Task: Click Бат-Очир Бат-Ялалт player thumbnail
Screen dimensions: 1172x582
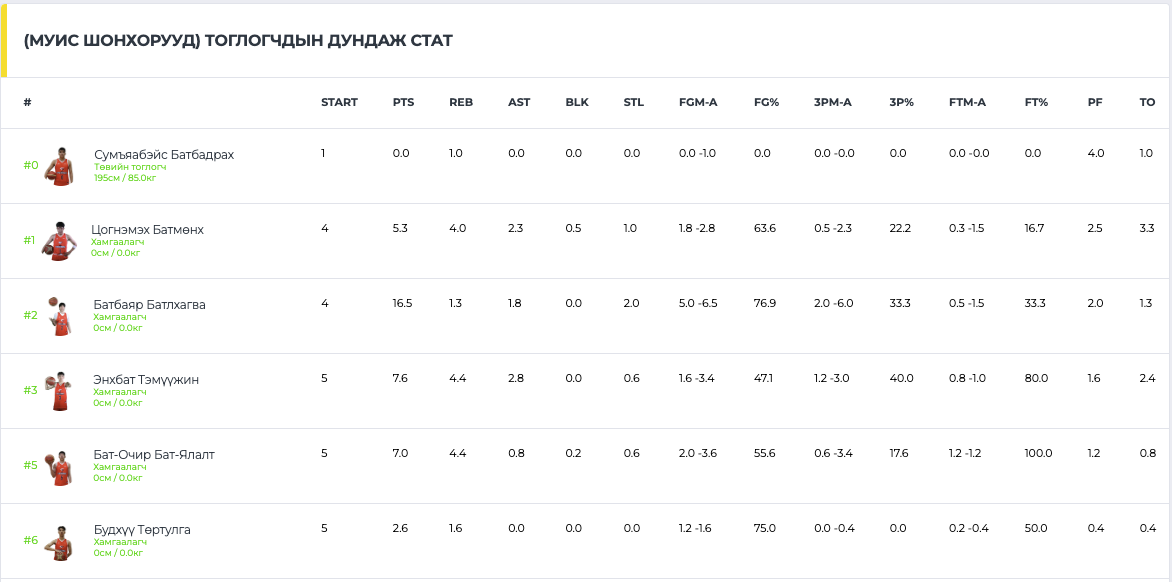Action: pyautogui.click(x=59, y=466)
